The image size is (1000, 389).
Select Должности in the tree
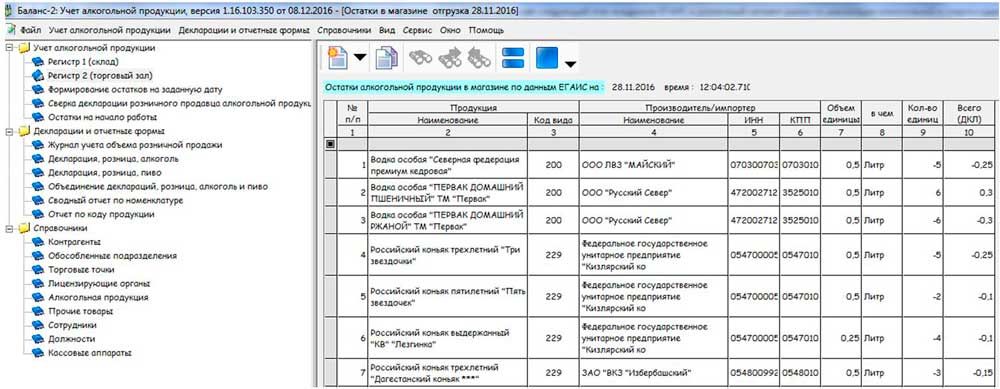point(72,339)
